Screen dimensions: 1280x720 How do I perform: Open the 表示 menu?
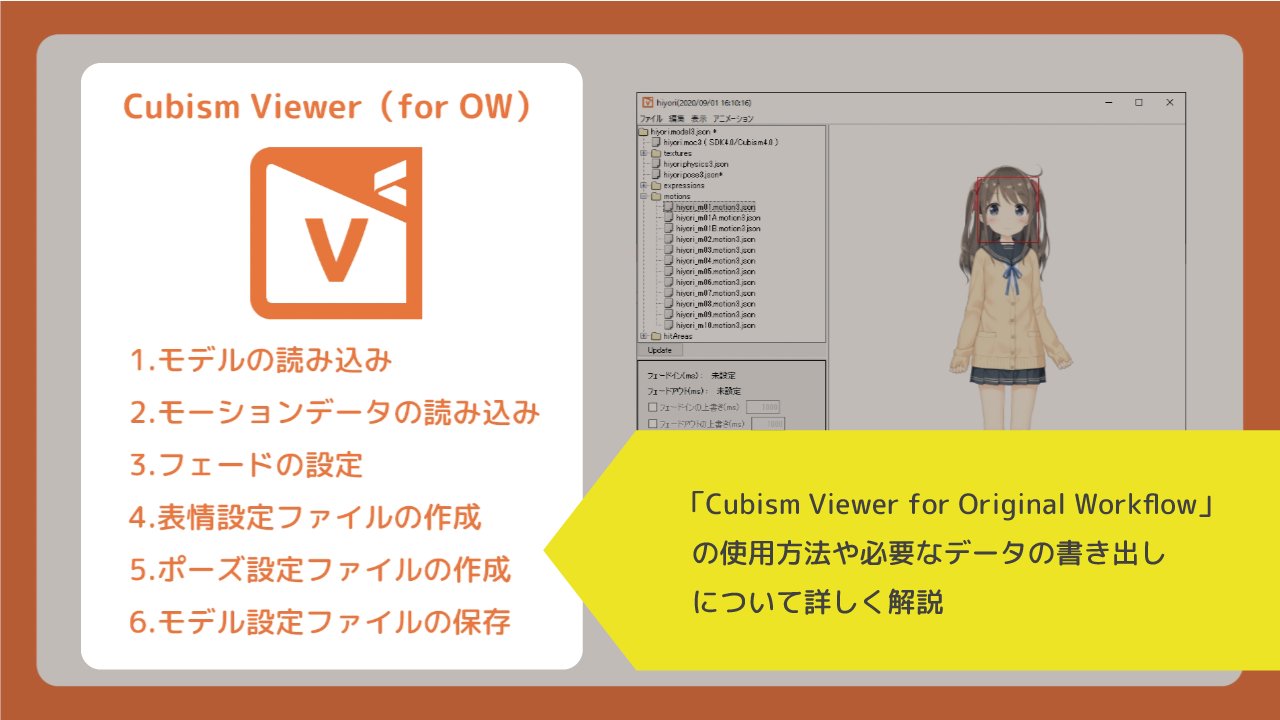(x=699, y=118)
